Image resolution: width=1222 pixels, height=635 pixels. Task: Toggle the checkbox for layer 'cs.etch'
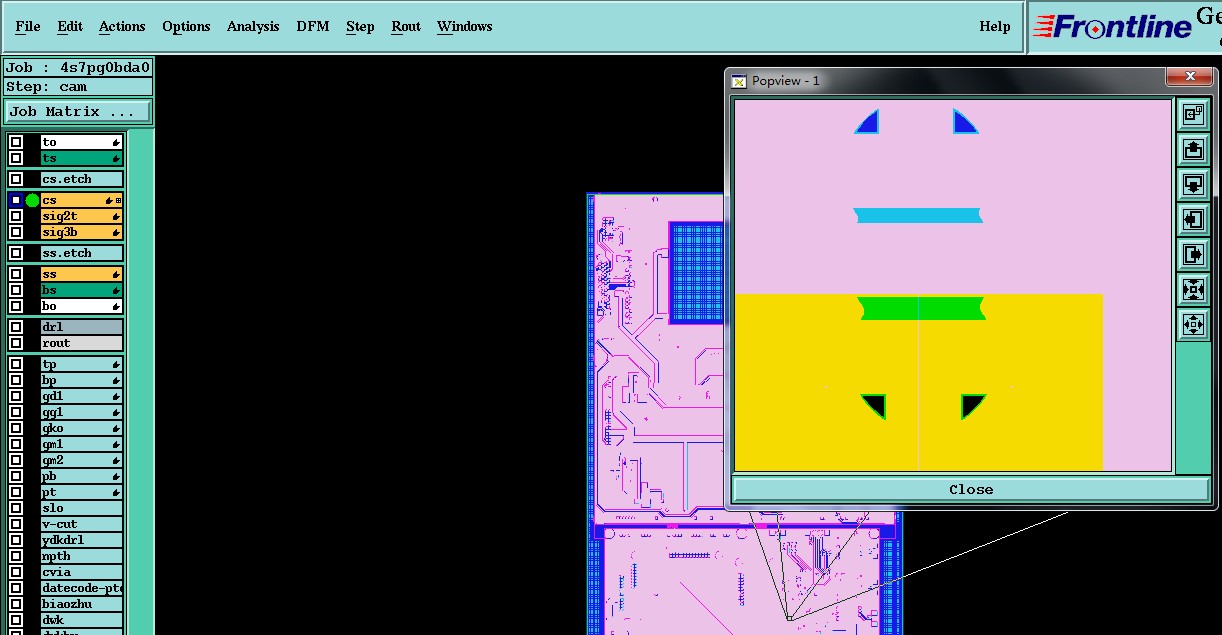16,179
